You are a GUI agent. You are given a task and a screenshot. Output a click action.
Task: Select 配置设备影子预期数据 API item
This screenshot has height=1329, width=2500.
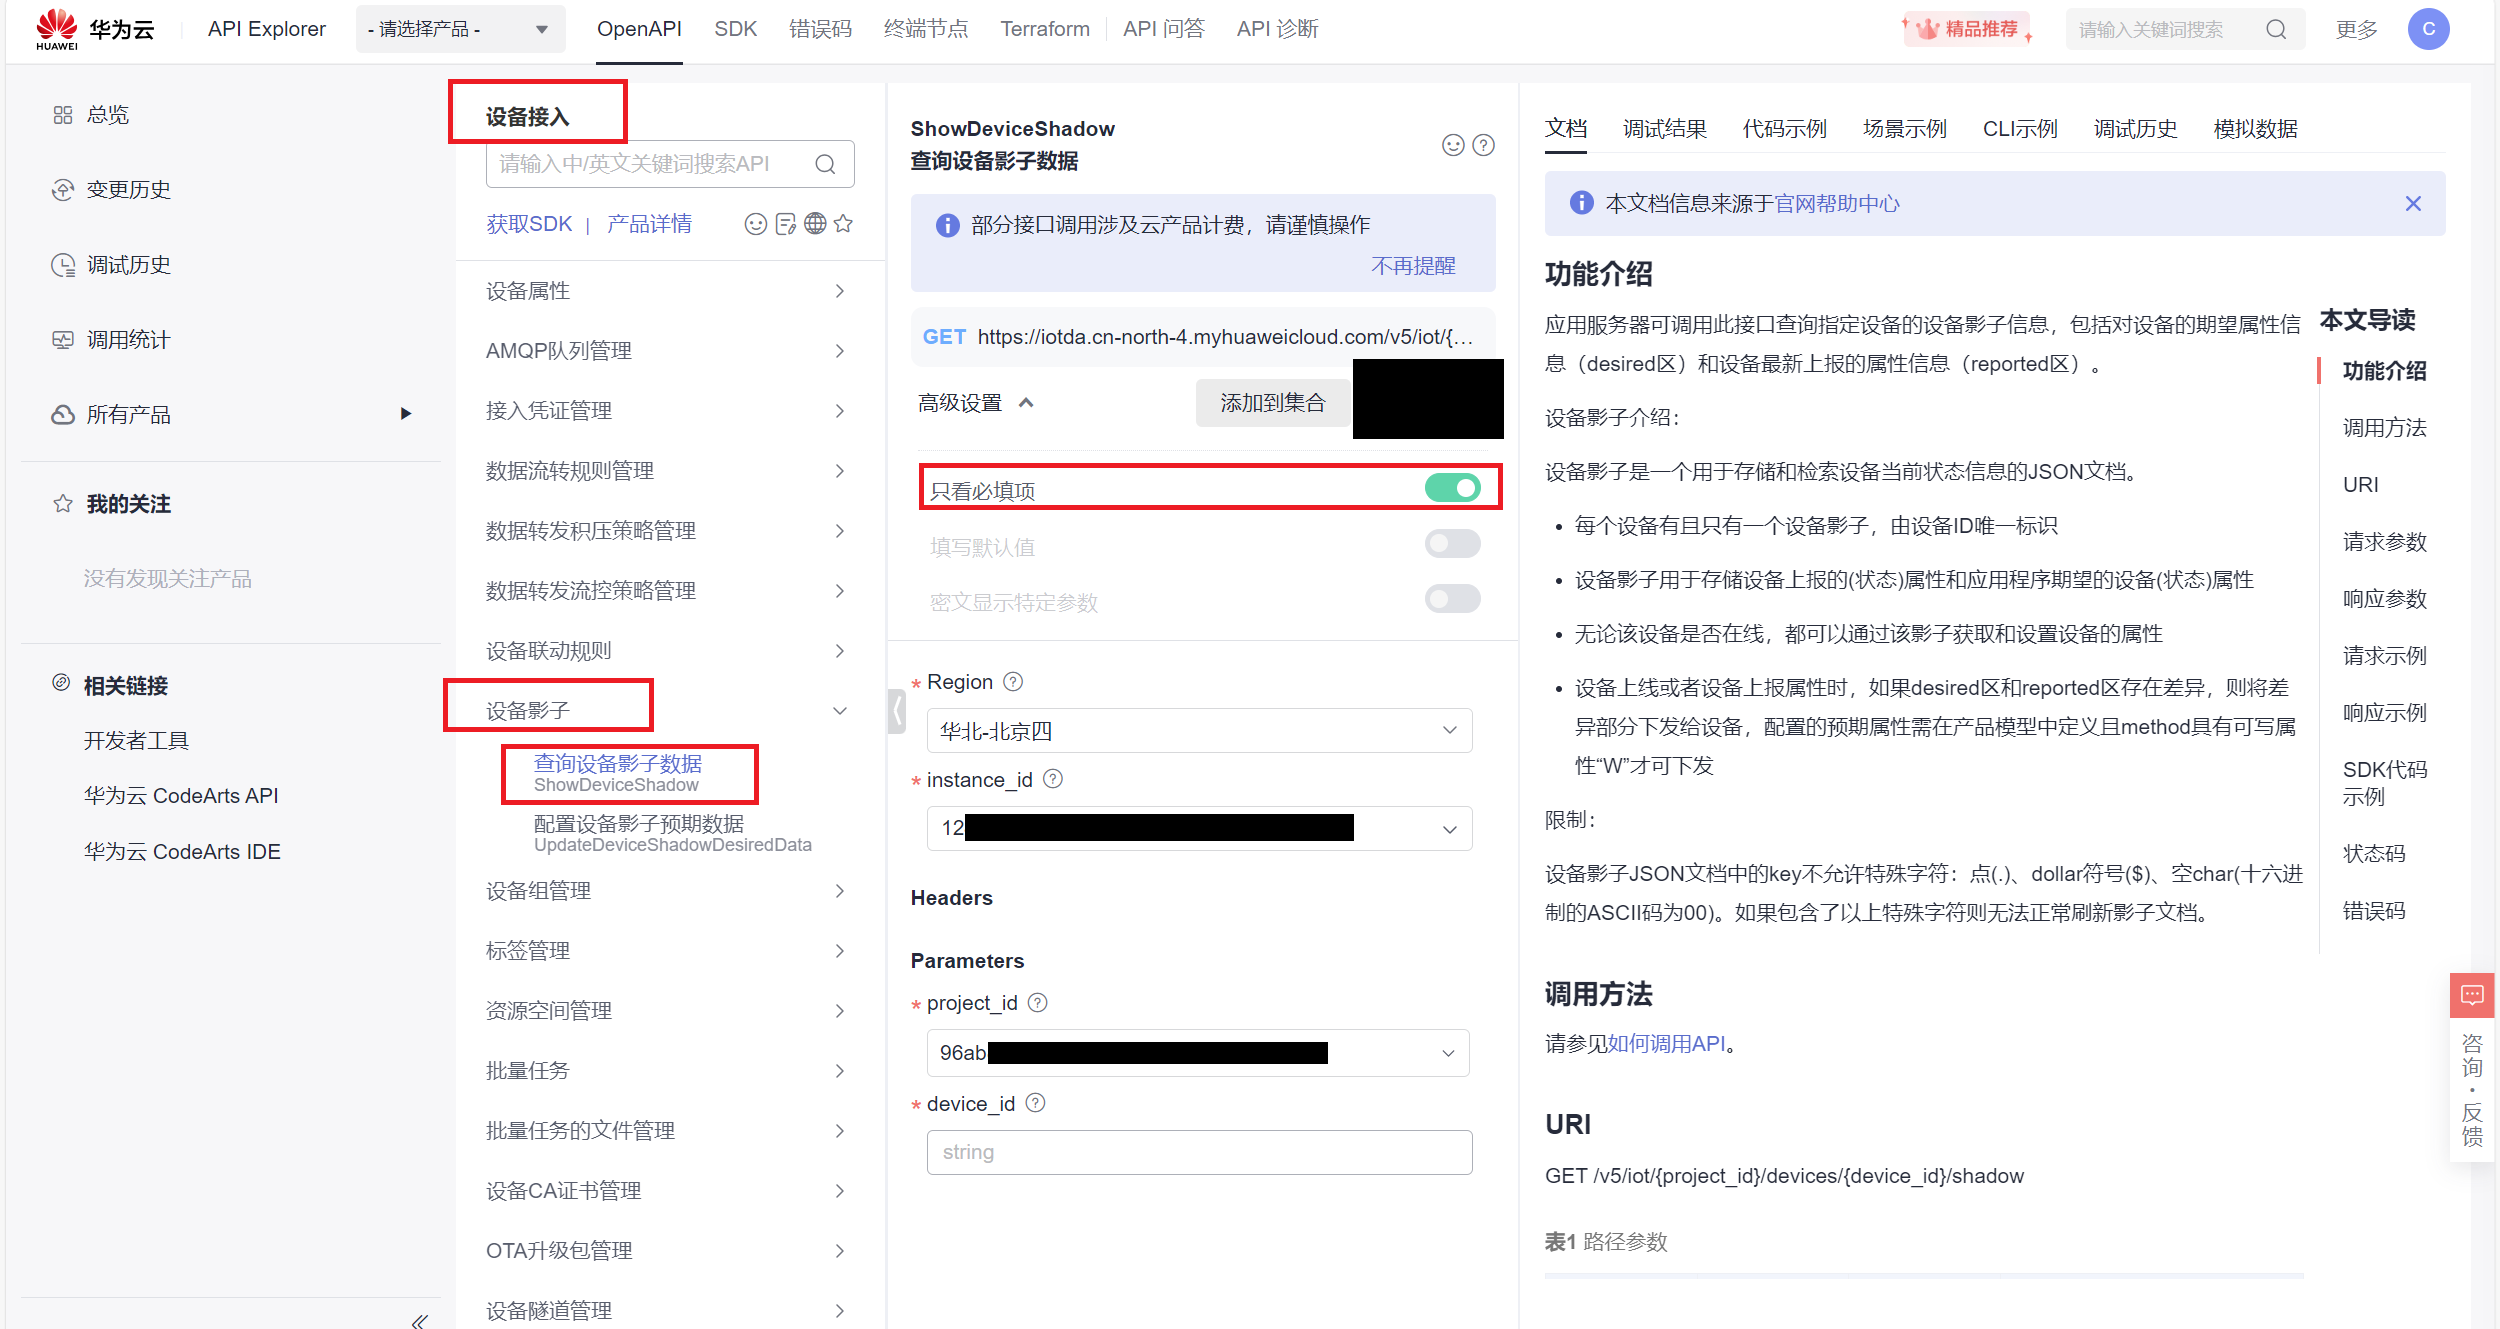point(672,833)
